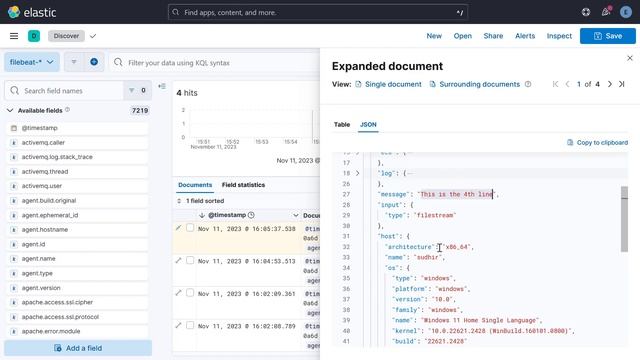This screenshot has width=640, height=360.
Task: Click the field type filter icon
Action: (131, 90)
